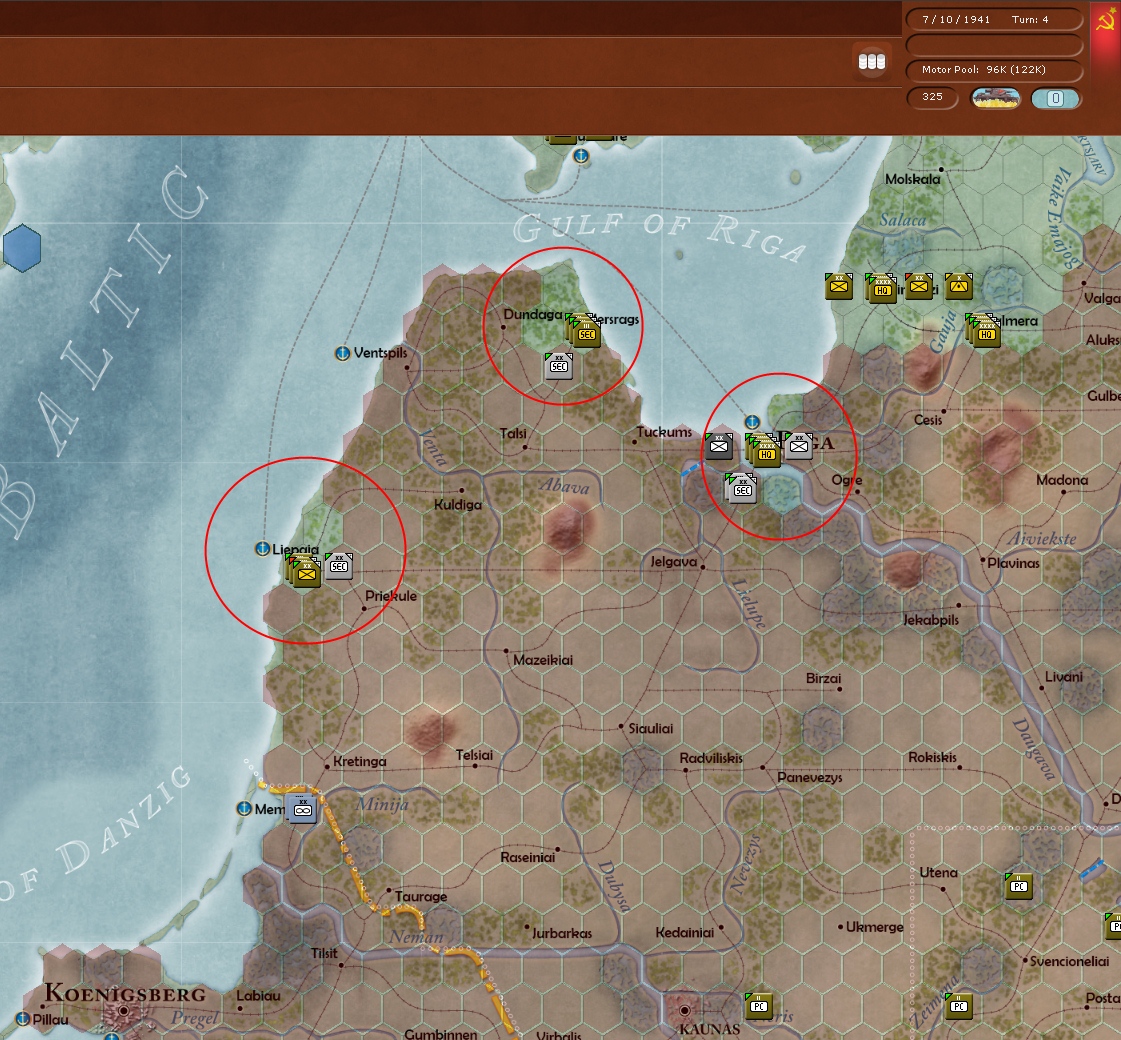This screenshot has height=1040, width=1121.
Task: Select the PC unit in the bottom right corner
Action: [x=958, y=1006]
